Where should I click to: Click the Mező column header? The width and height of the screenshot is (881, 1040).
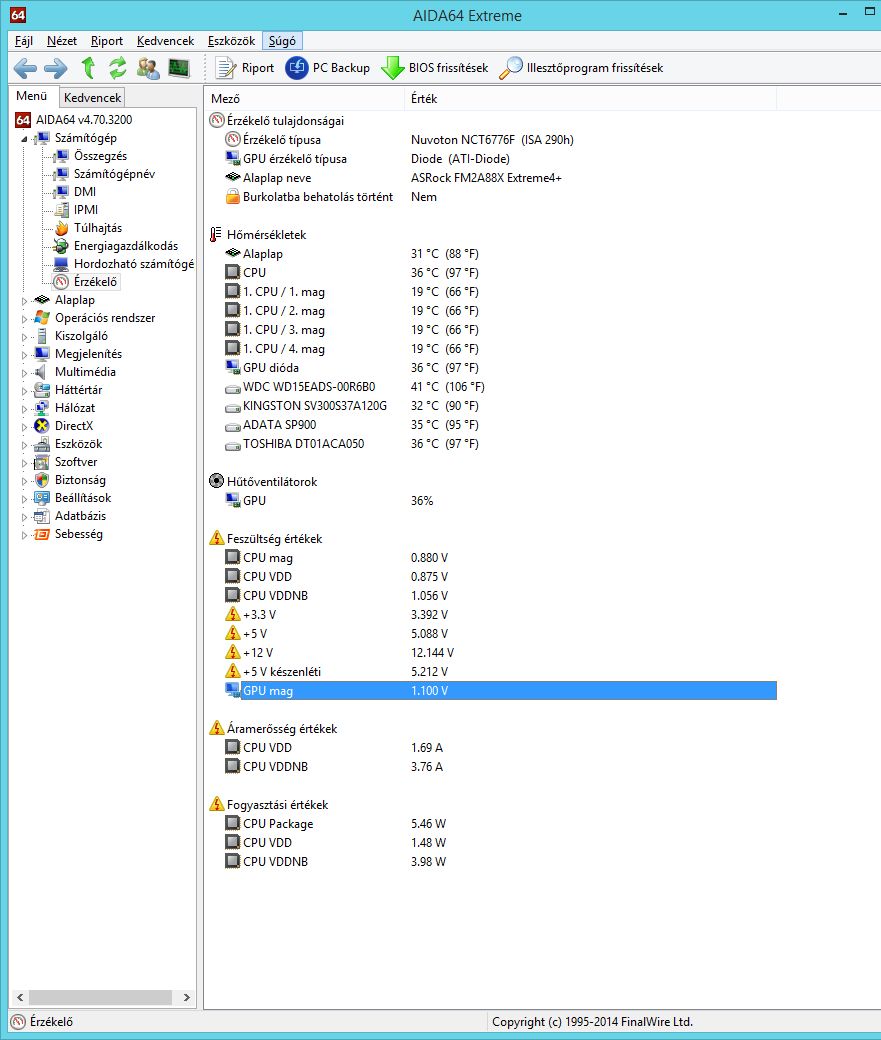(304, 98)
